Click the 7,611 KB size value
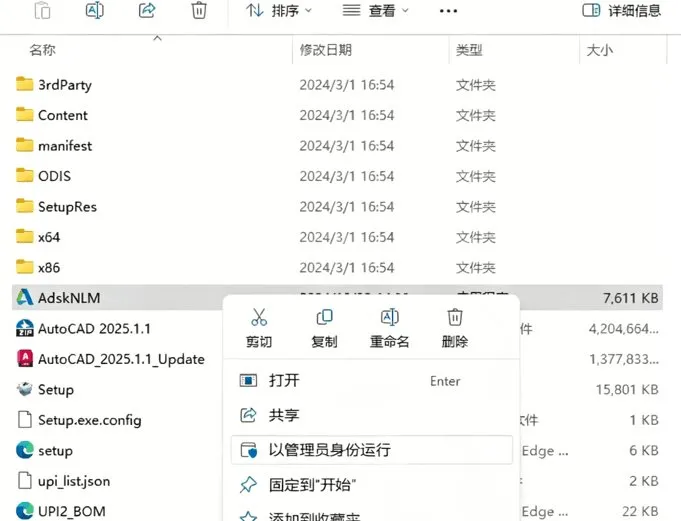 [x=631, y=298]
